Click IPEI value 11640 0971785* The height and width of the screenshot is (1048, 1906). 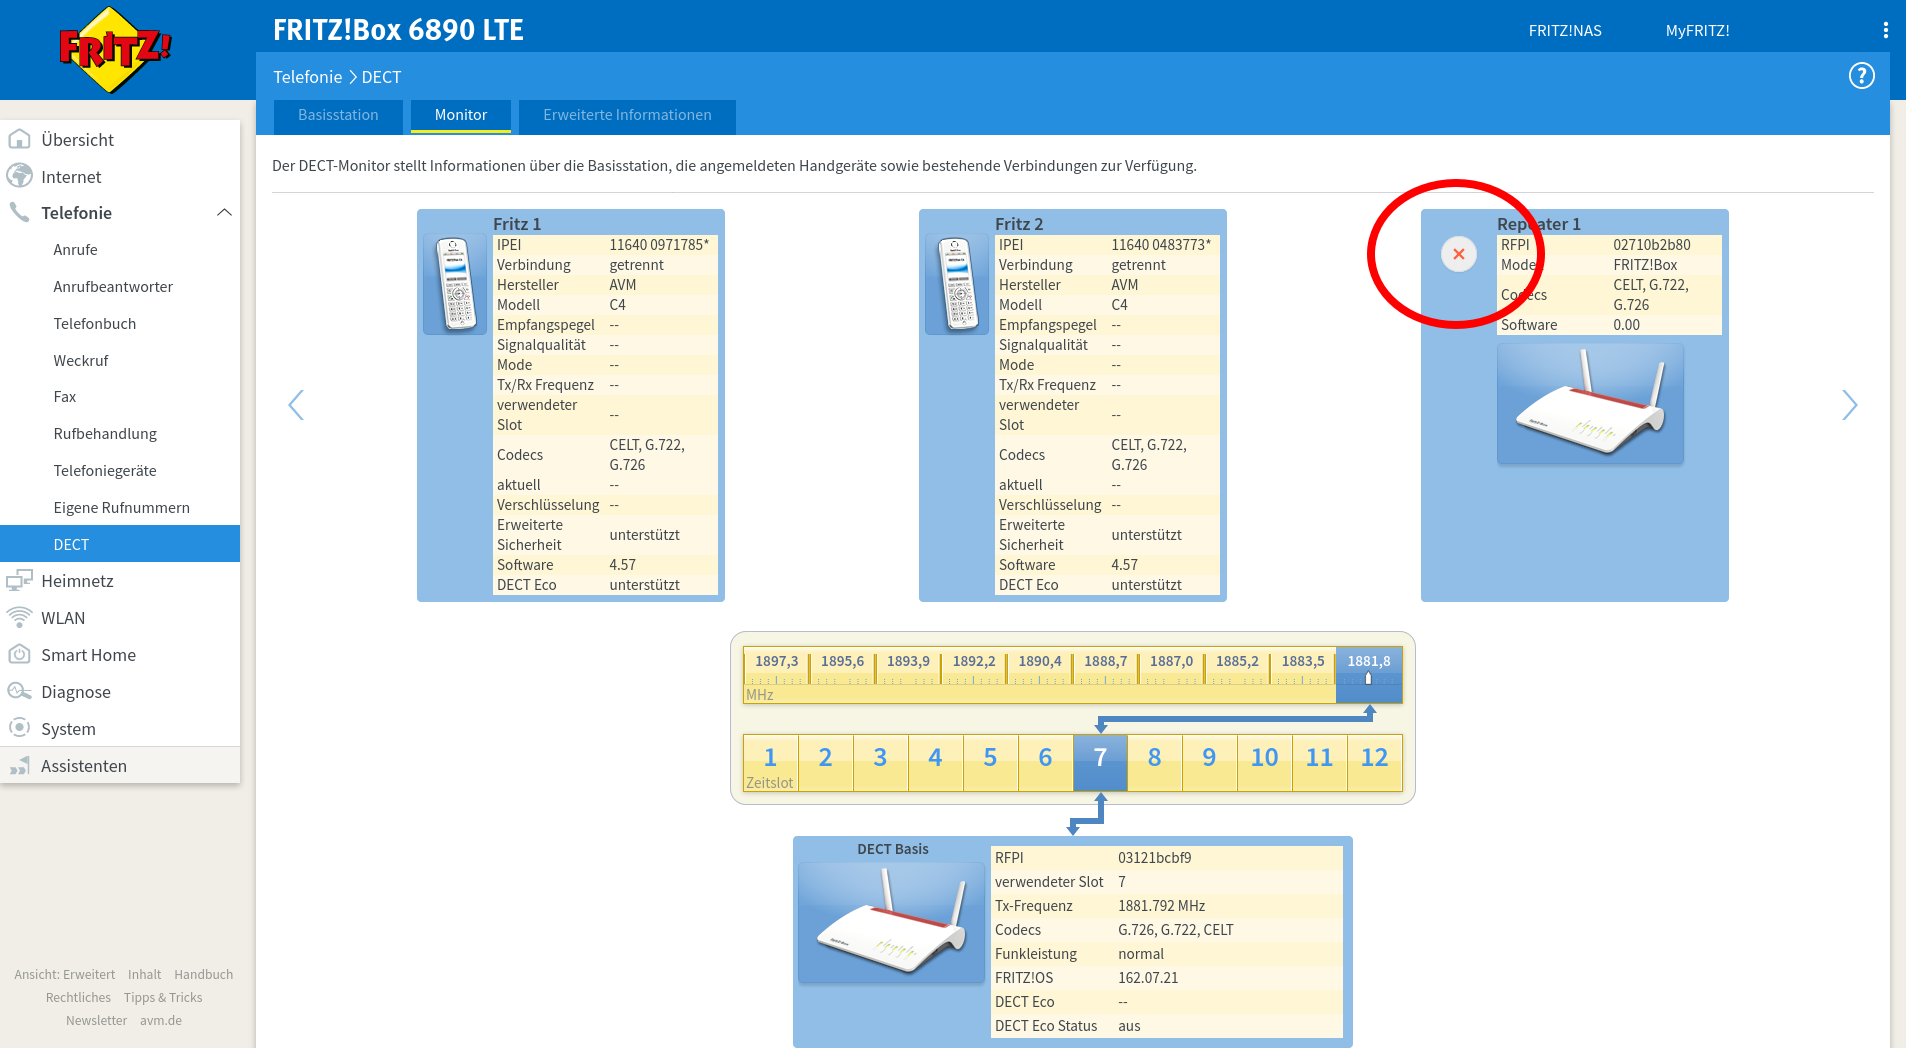[659, 245]
